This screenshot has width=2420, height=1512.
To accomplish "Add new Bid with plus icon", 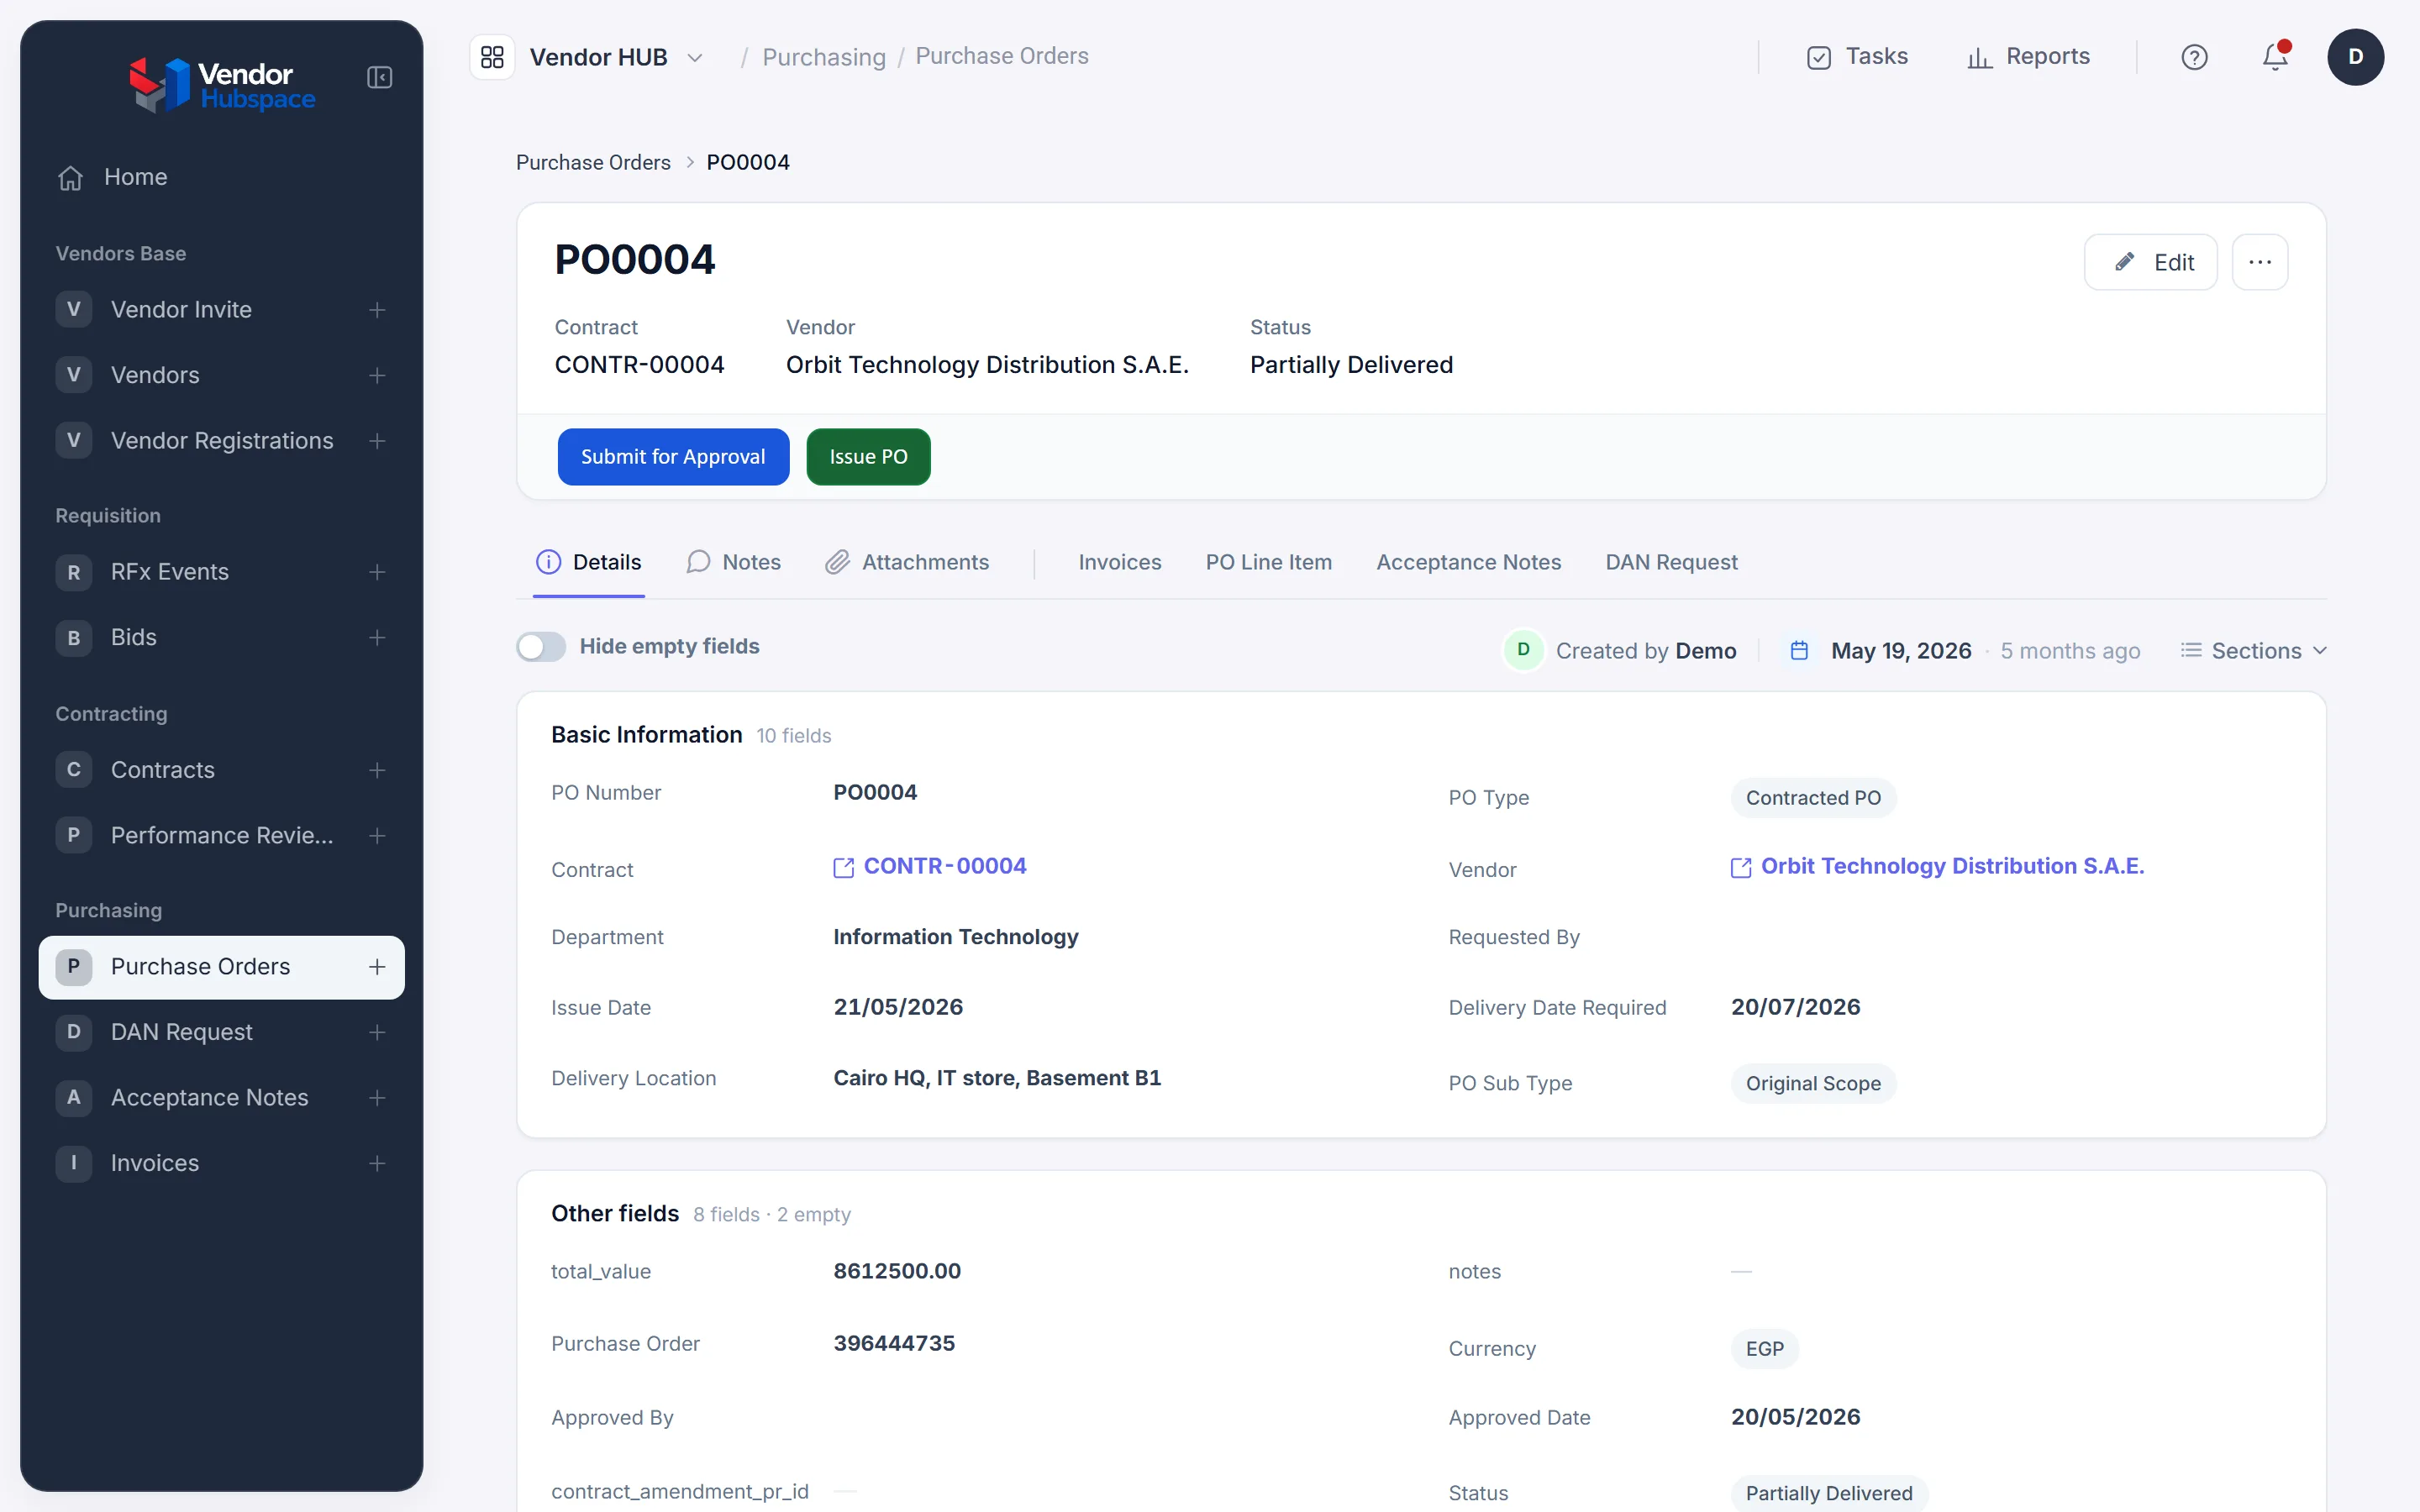I will 377,638.
